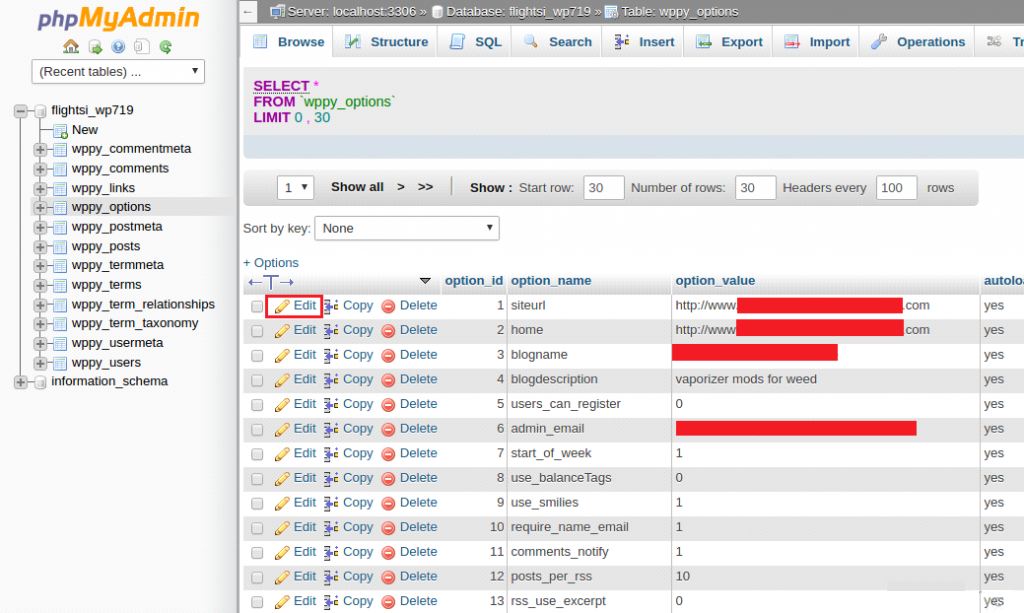Click the collapse navigation arrow at top-left of header
Image resolution: width=1024 pixels, height=613 pixels.
(x=250, y=12)
